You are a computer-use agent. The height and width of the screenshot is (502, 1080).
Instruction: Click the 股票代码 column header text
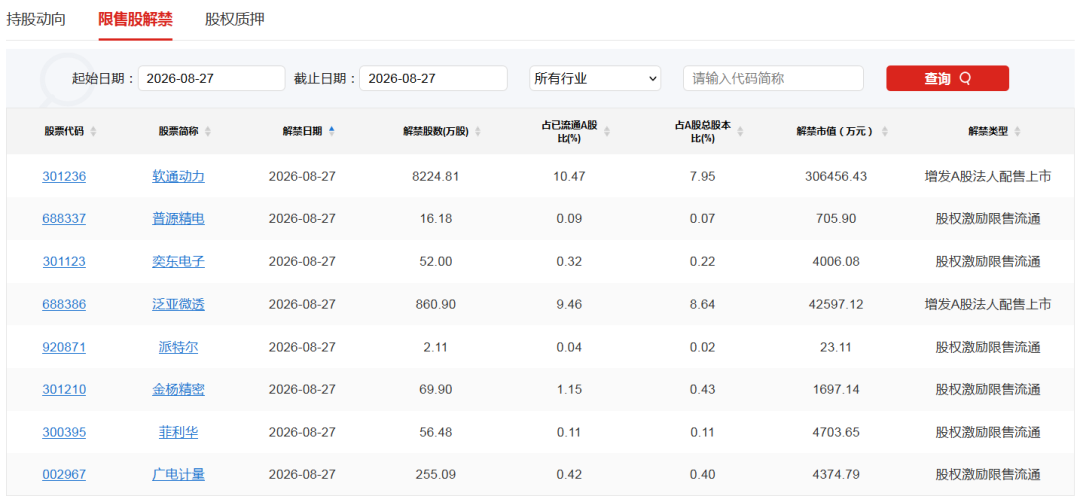[64, 132]
